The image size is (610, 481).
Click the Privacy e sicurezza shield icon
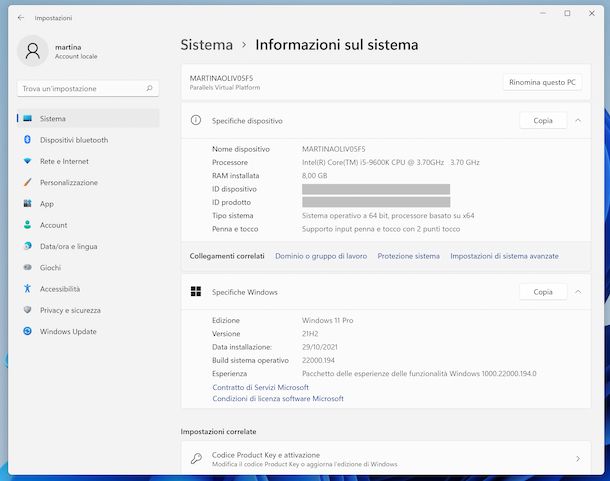[27, 310]
